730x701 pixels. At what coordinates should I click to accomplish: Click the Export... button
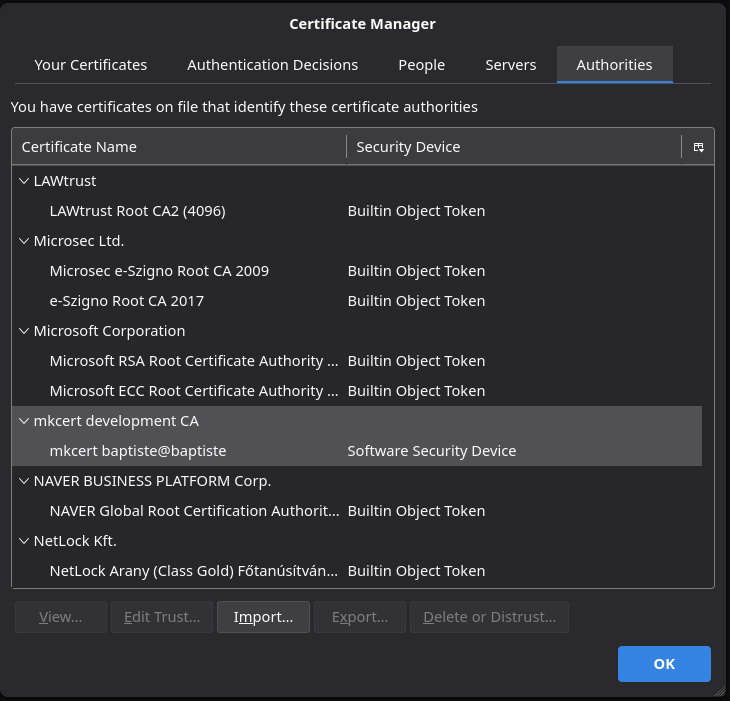(x=360, y=617)
